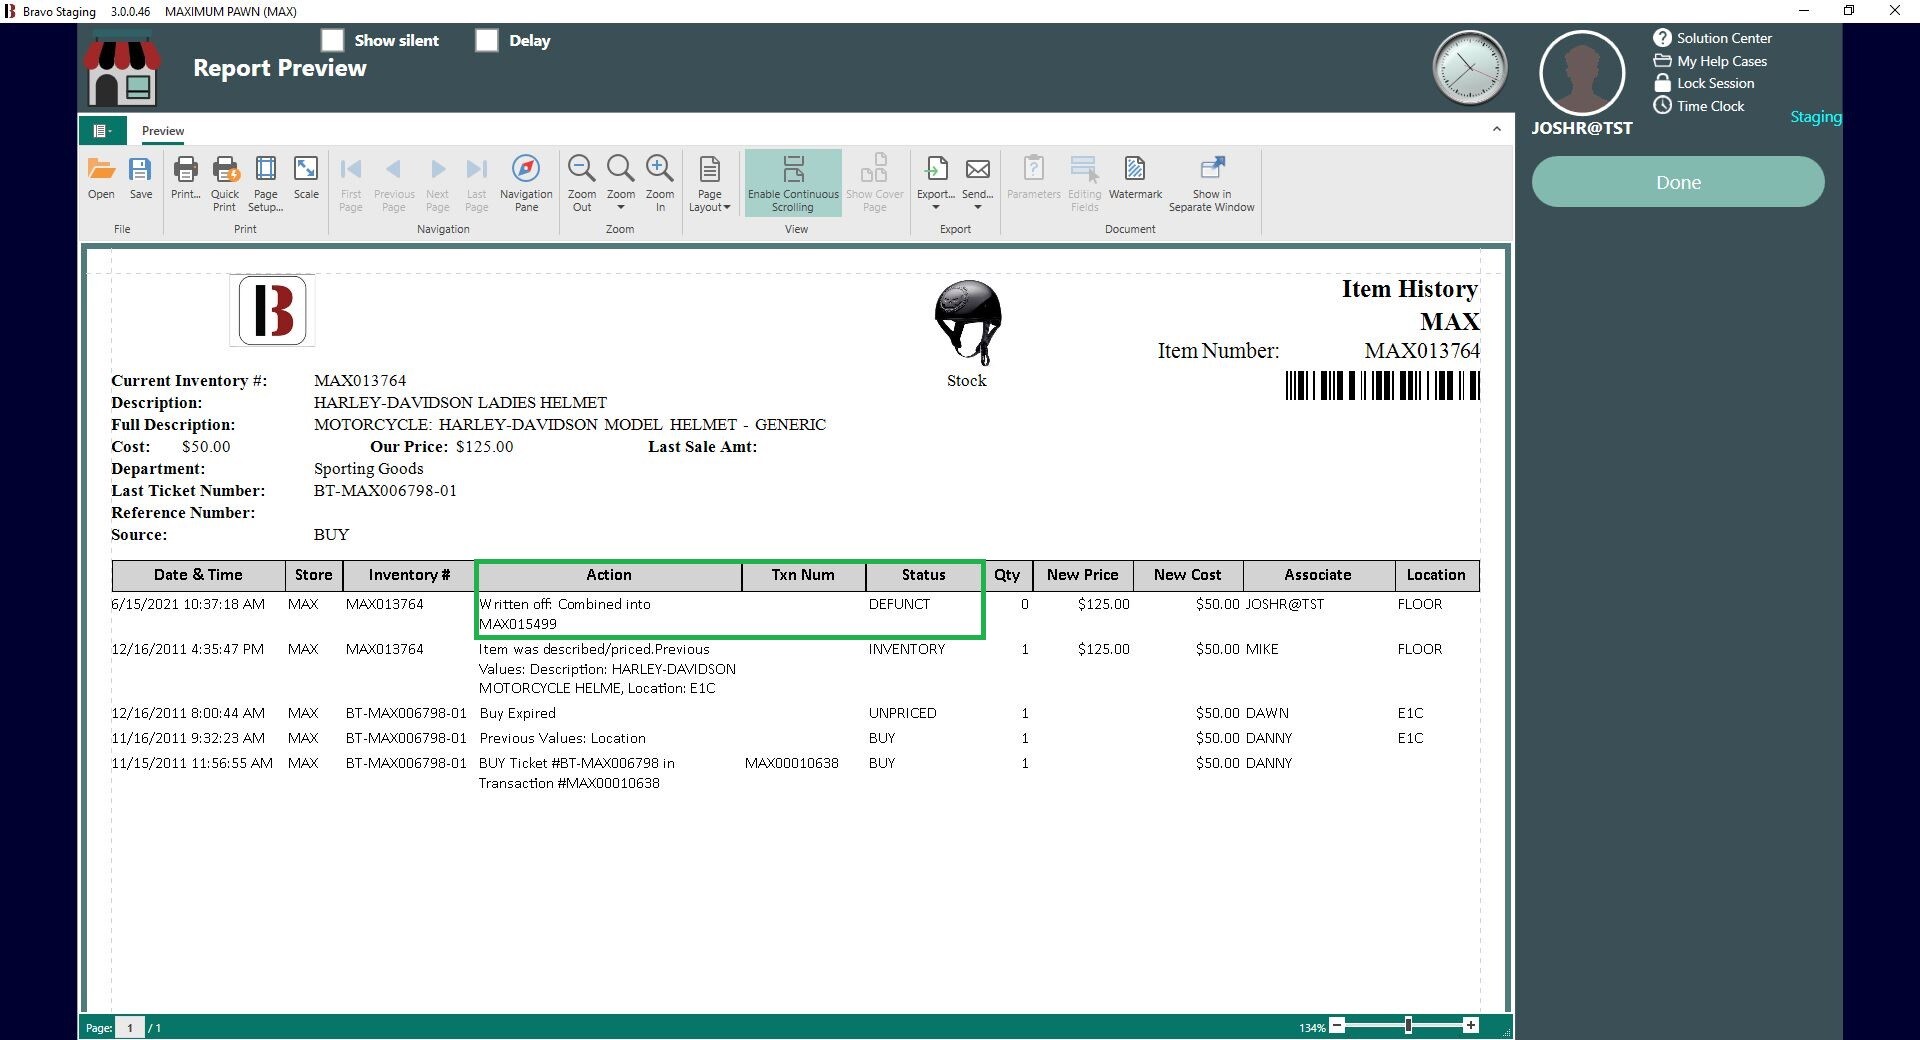Toggle Enable Continuous Scrolling
This screenshot has width=1920, height=1040.
(x=793, y=184)
